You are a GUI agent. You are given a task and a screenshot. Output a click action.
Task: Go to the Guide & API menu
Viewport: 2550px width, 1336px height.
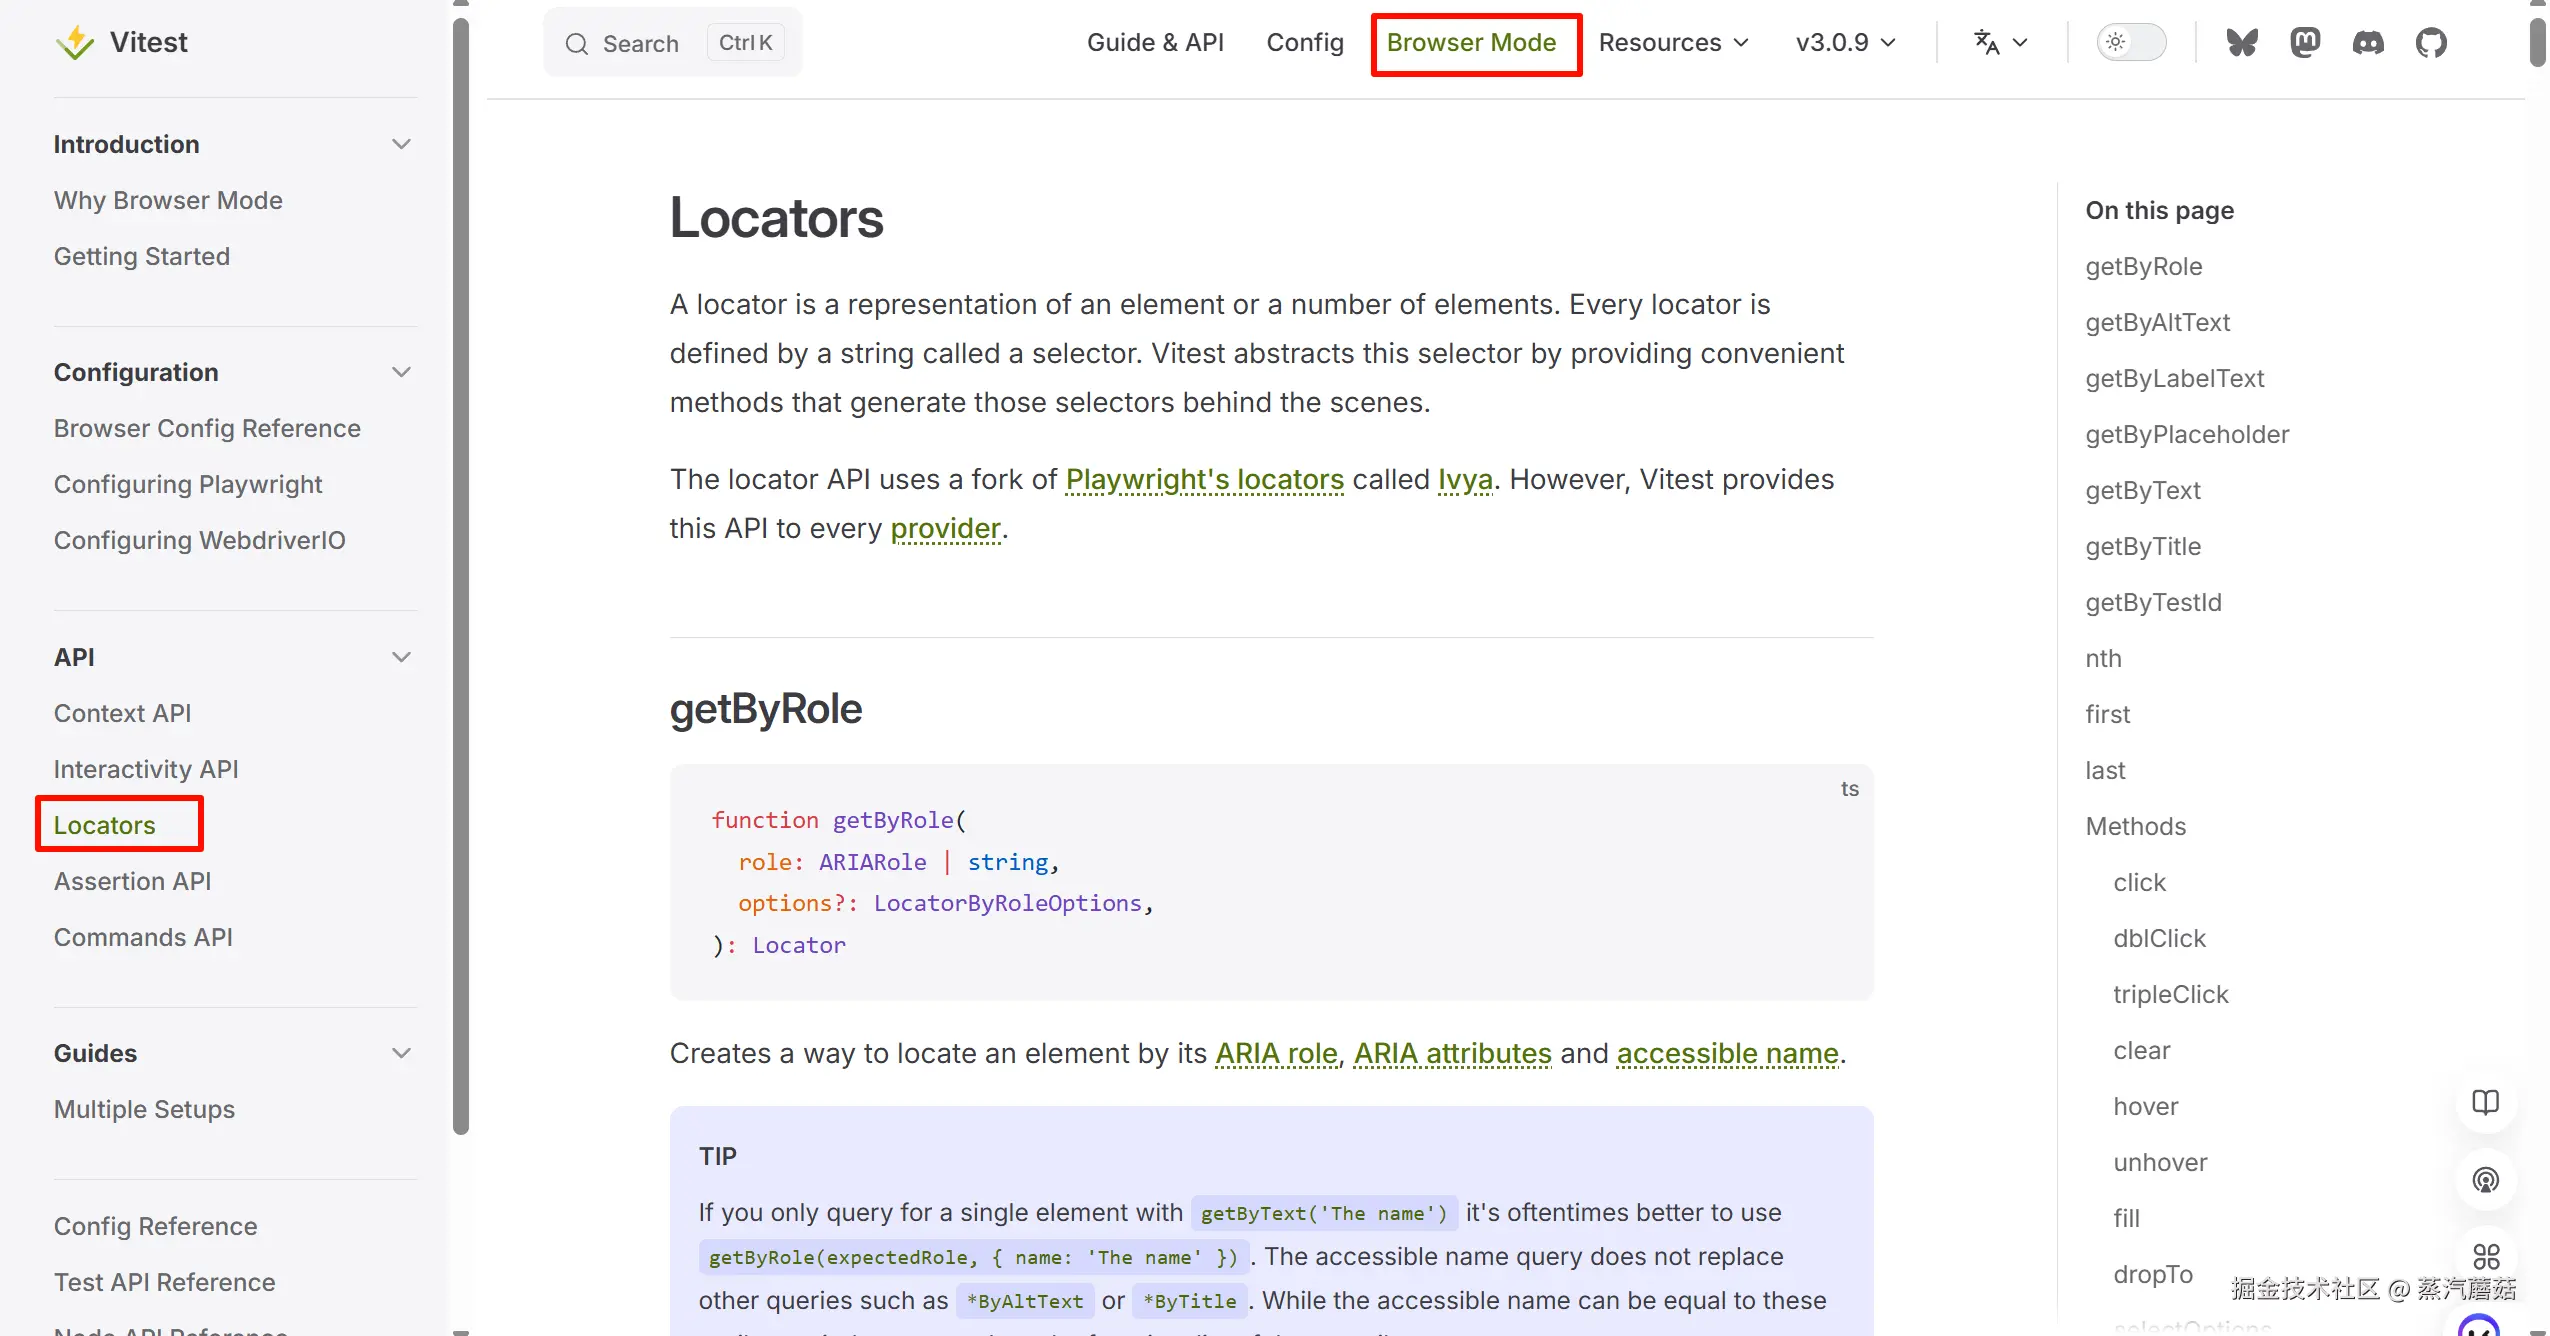(x=1155, y=43)
